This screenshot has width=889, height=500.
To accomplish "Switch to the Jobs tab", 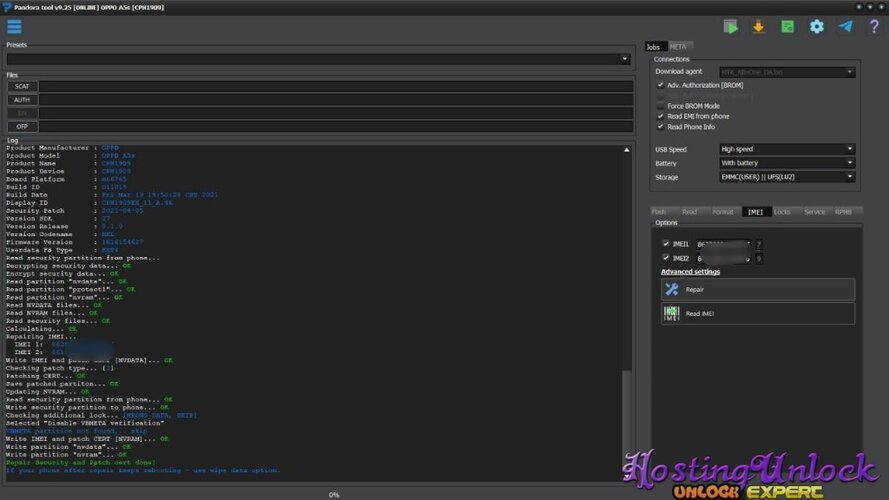I will 654,46.
